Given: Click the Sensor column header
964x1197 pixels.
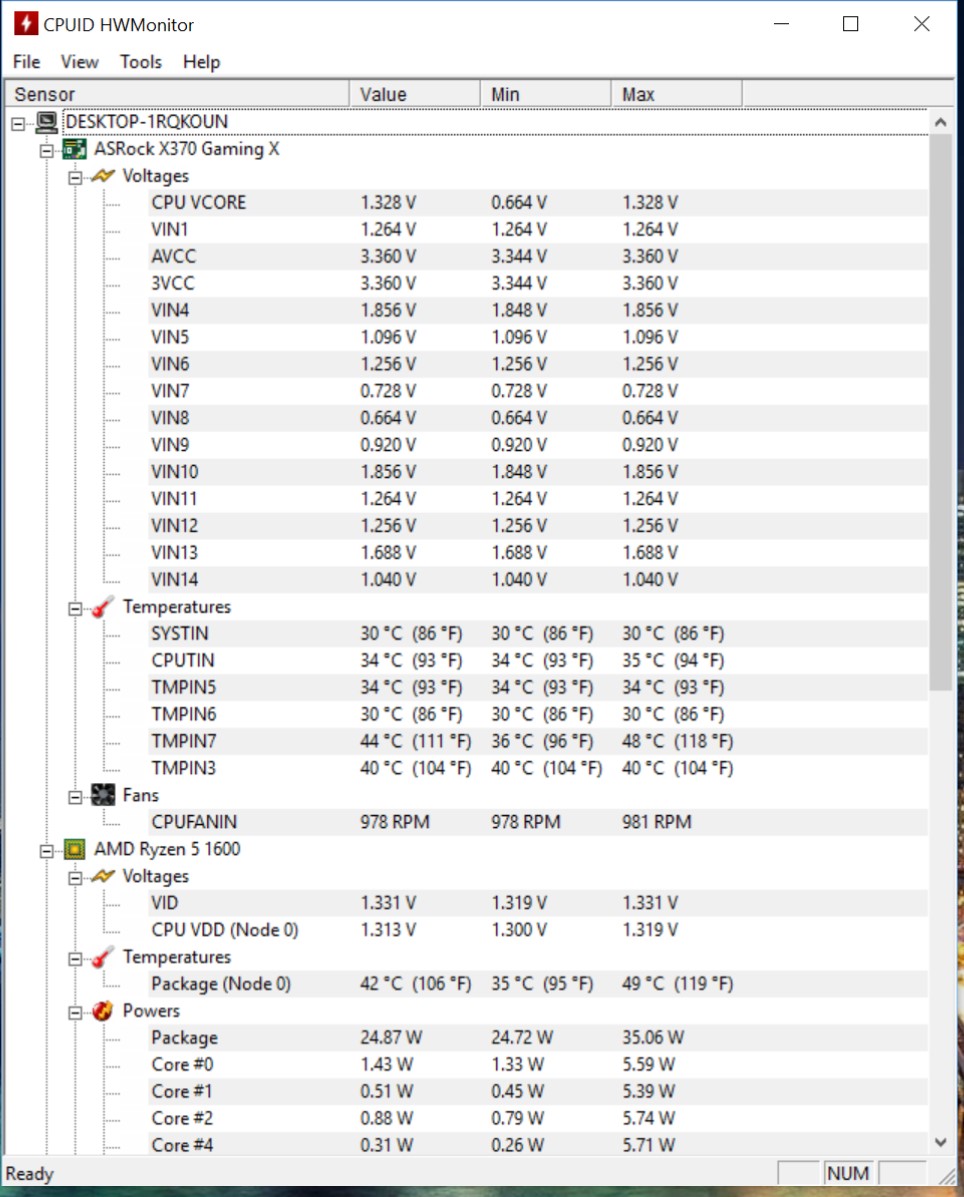Looking at the screenshot, I should tap(177, 94).
